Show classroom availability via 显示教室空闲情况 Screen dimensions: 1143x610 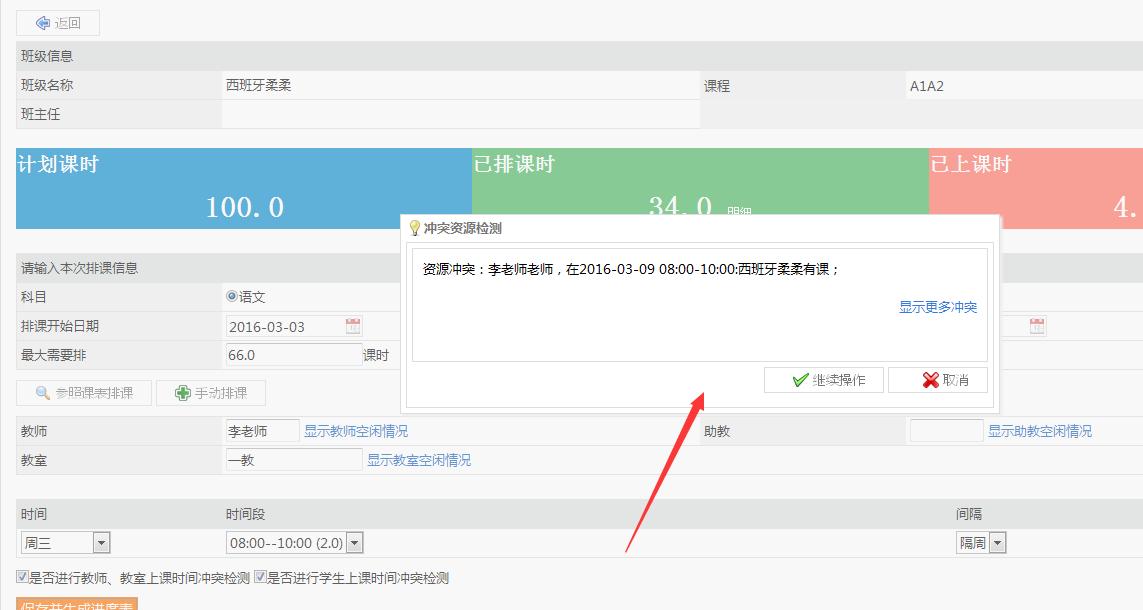click(x=418, y=460)
